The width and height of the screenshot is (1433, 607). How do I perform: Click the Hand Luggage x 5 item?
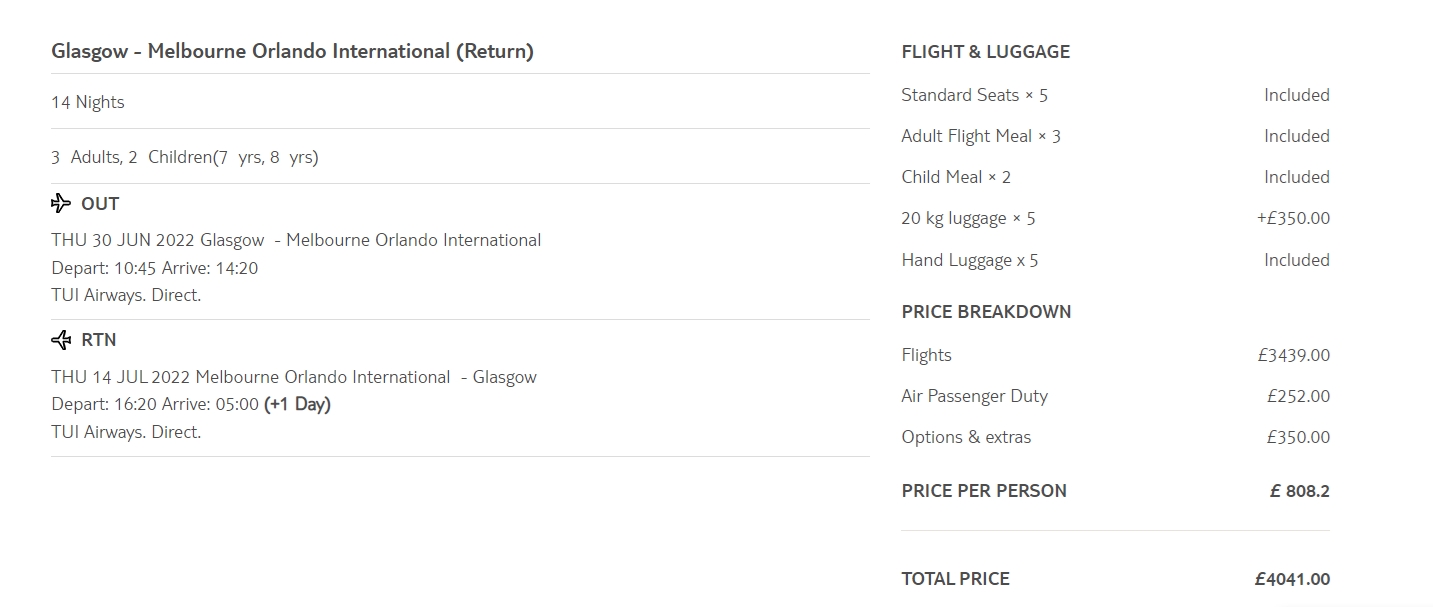tap(970, 260)
